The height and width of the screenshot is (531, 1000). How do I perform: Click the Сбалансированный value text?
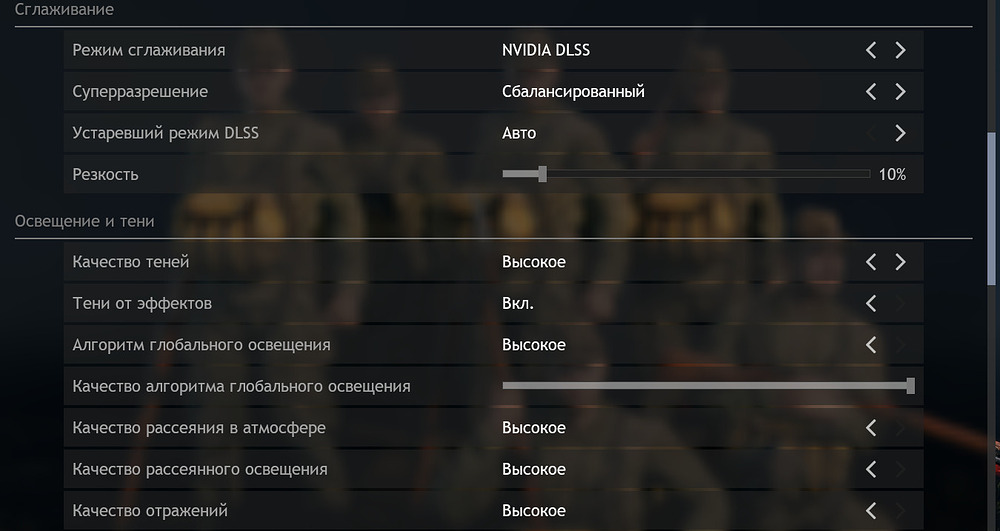pyautogui.click(x=573, y=92)
